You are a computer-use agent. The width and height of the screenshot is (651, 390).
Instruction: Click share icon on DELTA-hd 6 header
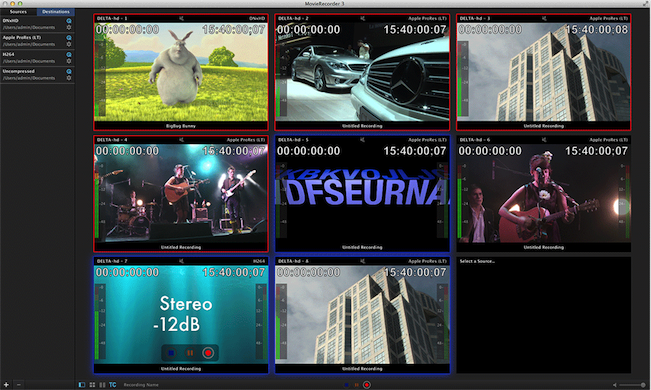point(544,140)
